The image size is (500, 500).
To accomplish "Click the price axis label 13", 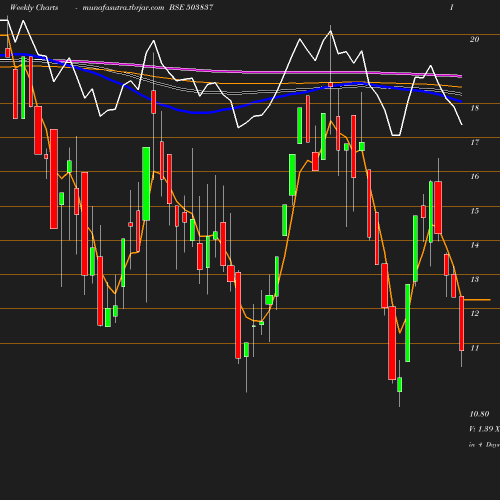I will tap(474, 279).
